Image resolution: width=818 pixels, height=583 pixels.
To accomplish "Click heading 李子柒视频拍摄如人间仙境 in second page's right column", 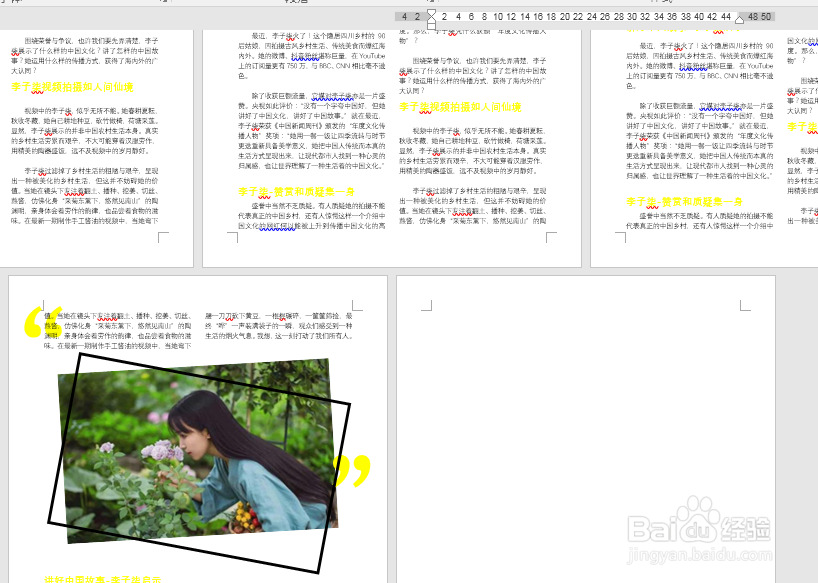I will coord(460,107).
